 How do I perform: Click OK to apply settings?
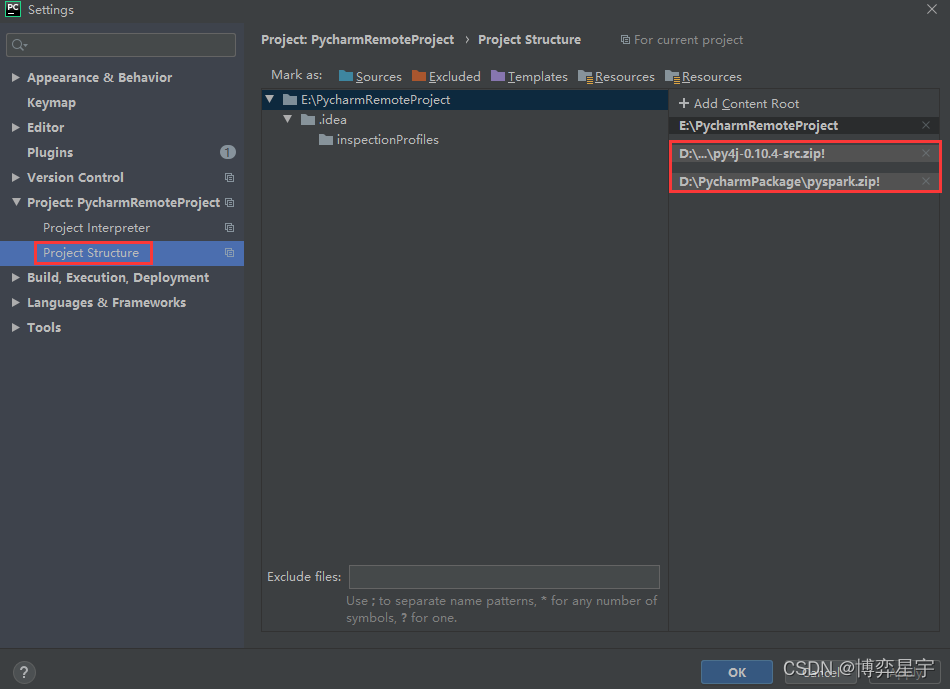737,672
